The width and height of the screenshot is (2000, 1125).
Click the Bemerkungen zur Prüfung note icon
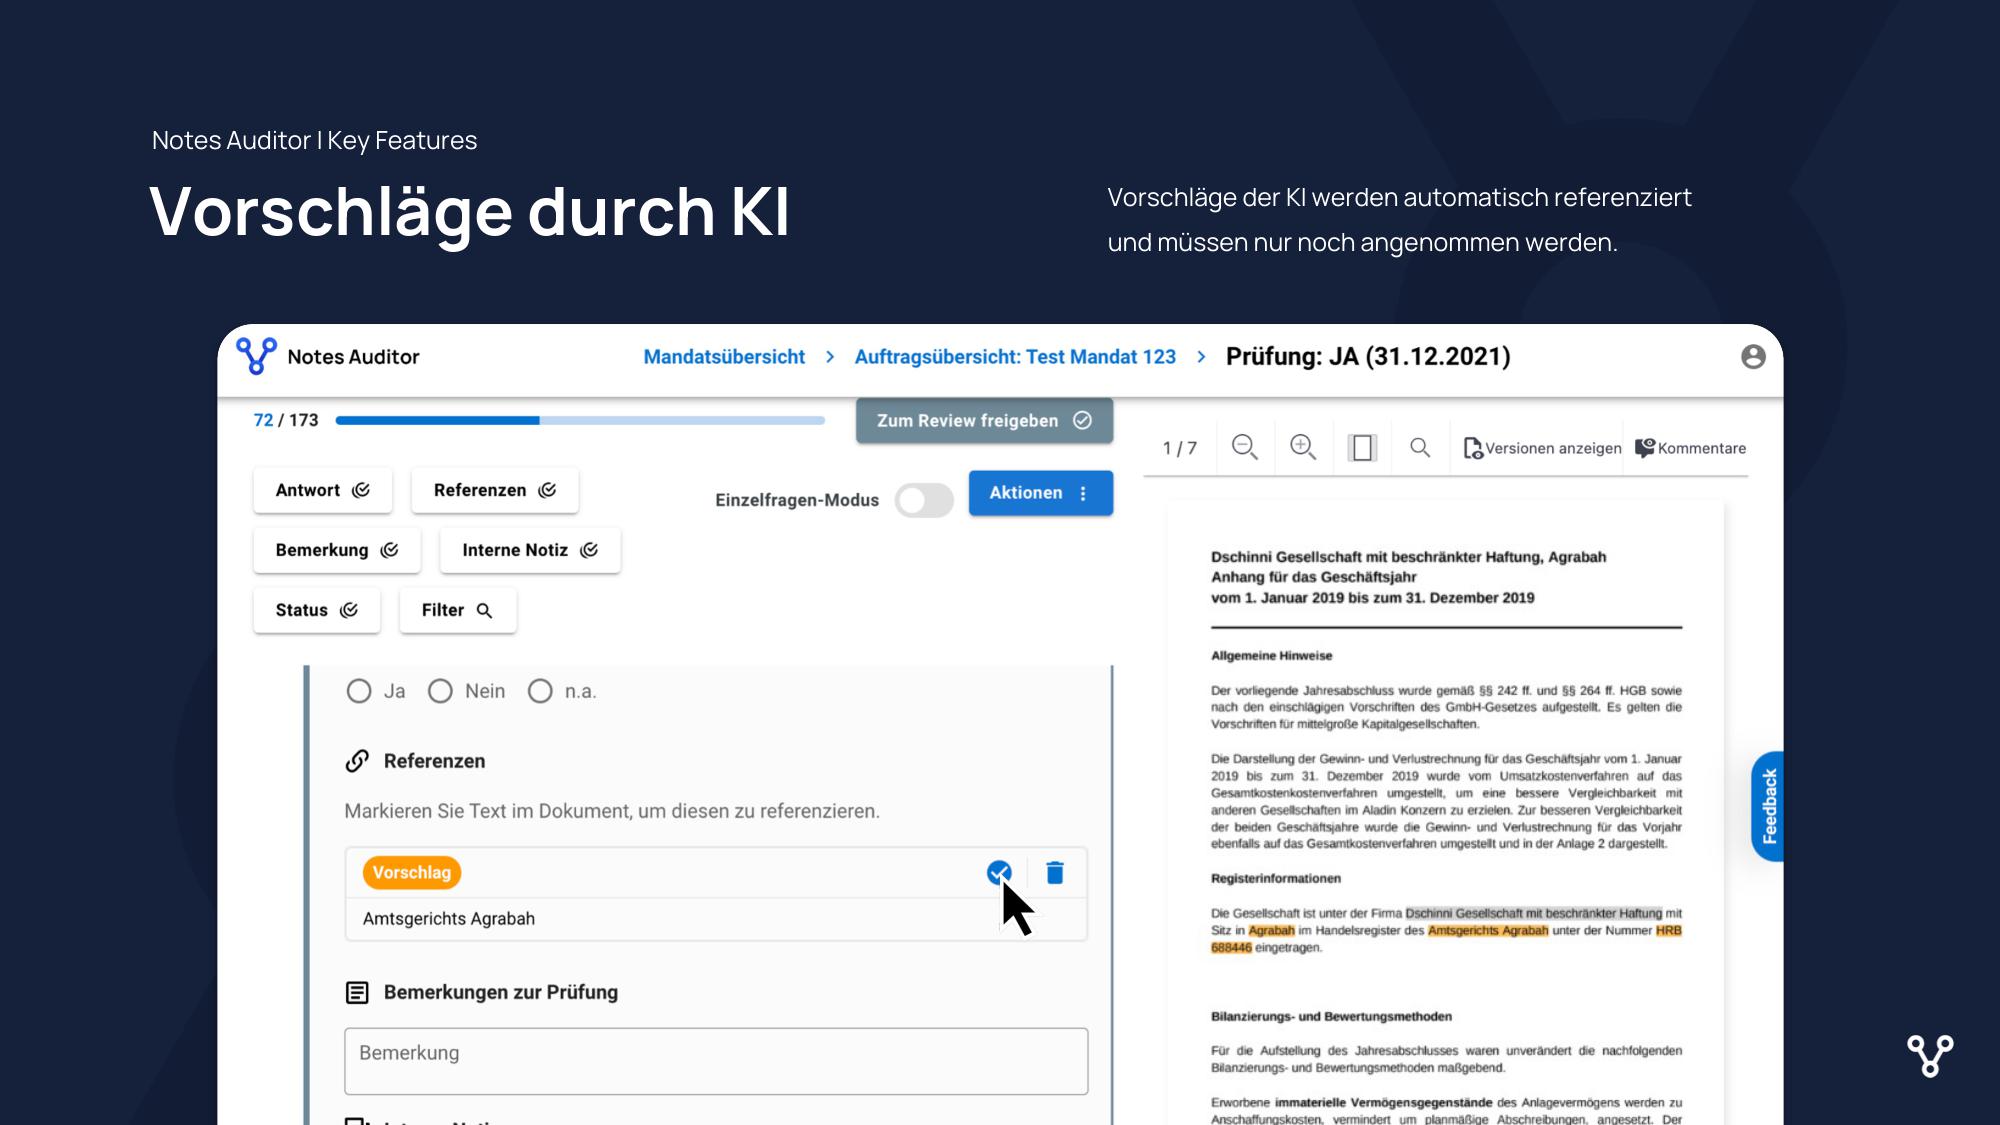pyautogui.click(x=357, y=992)
